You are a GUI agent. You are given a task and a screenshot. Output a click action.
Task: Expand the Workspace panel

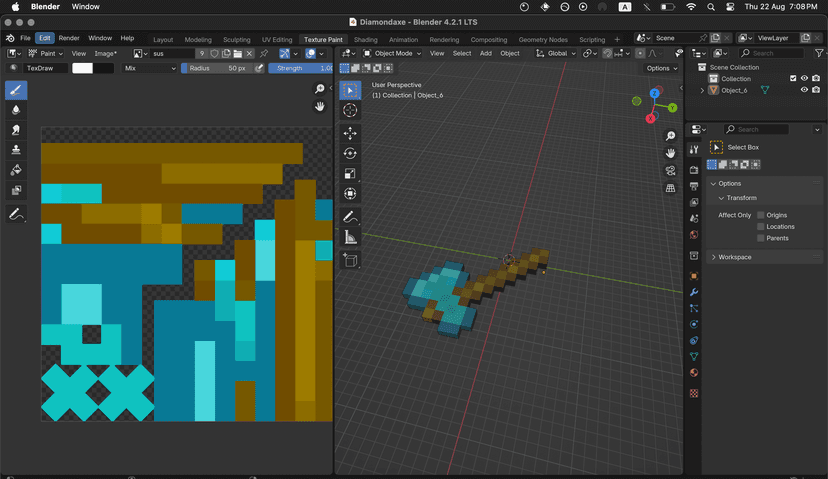coord(735,257)
